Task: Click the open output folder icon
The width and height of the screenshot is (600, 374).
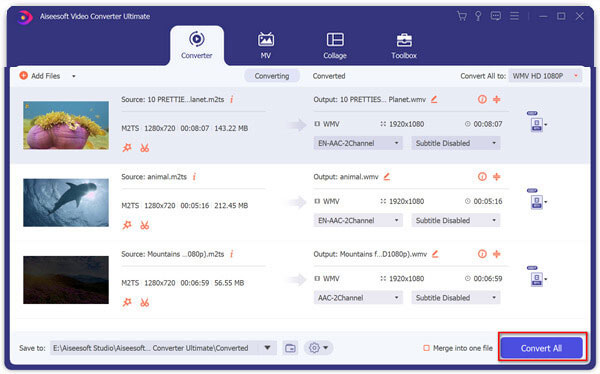Action: [x=290, y=348]
